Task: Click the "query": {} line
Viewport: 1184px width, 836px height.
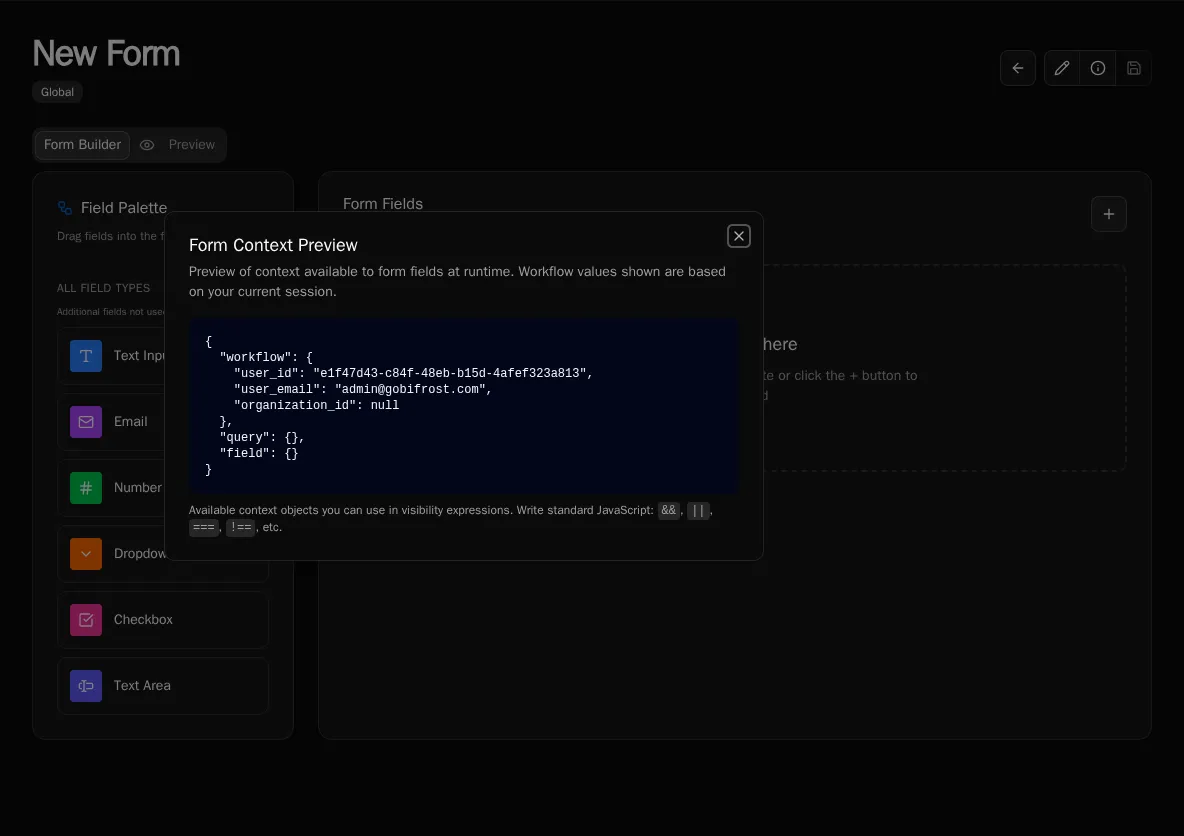Action: pos(261,437)
